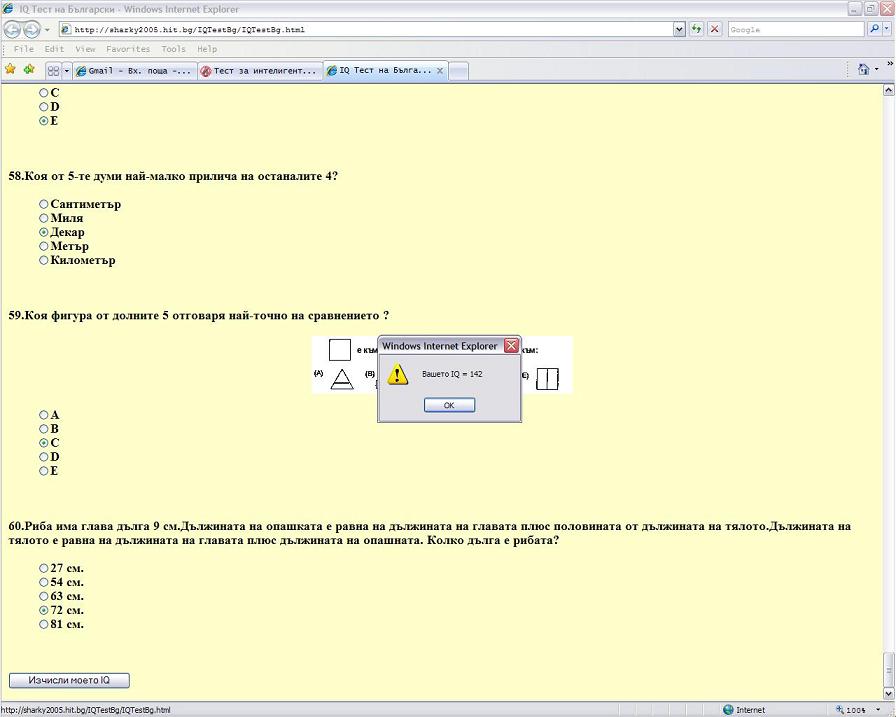The height and width of the screenshot is (717, 896).
Task: Select option E for question 59
Action: [43, 471]
